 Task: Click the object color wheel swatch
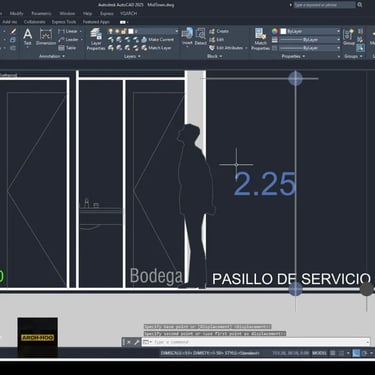(275, 31)
